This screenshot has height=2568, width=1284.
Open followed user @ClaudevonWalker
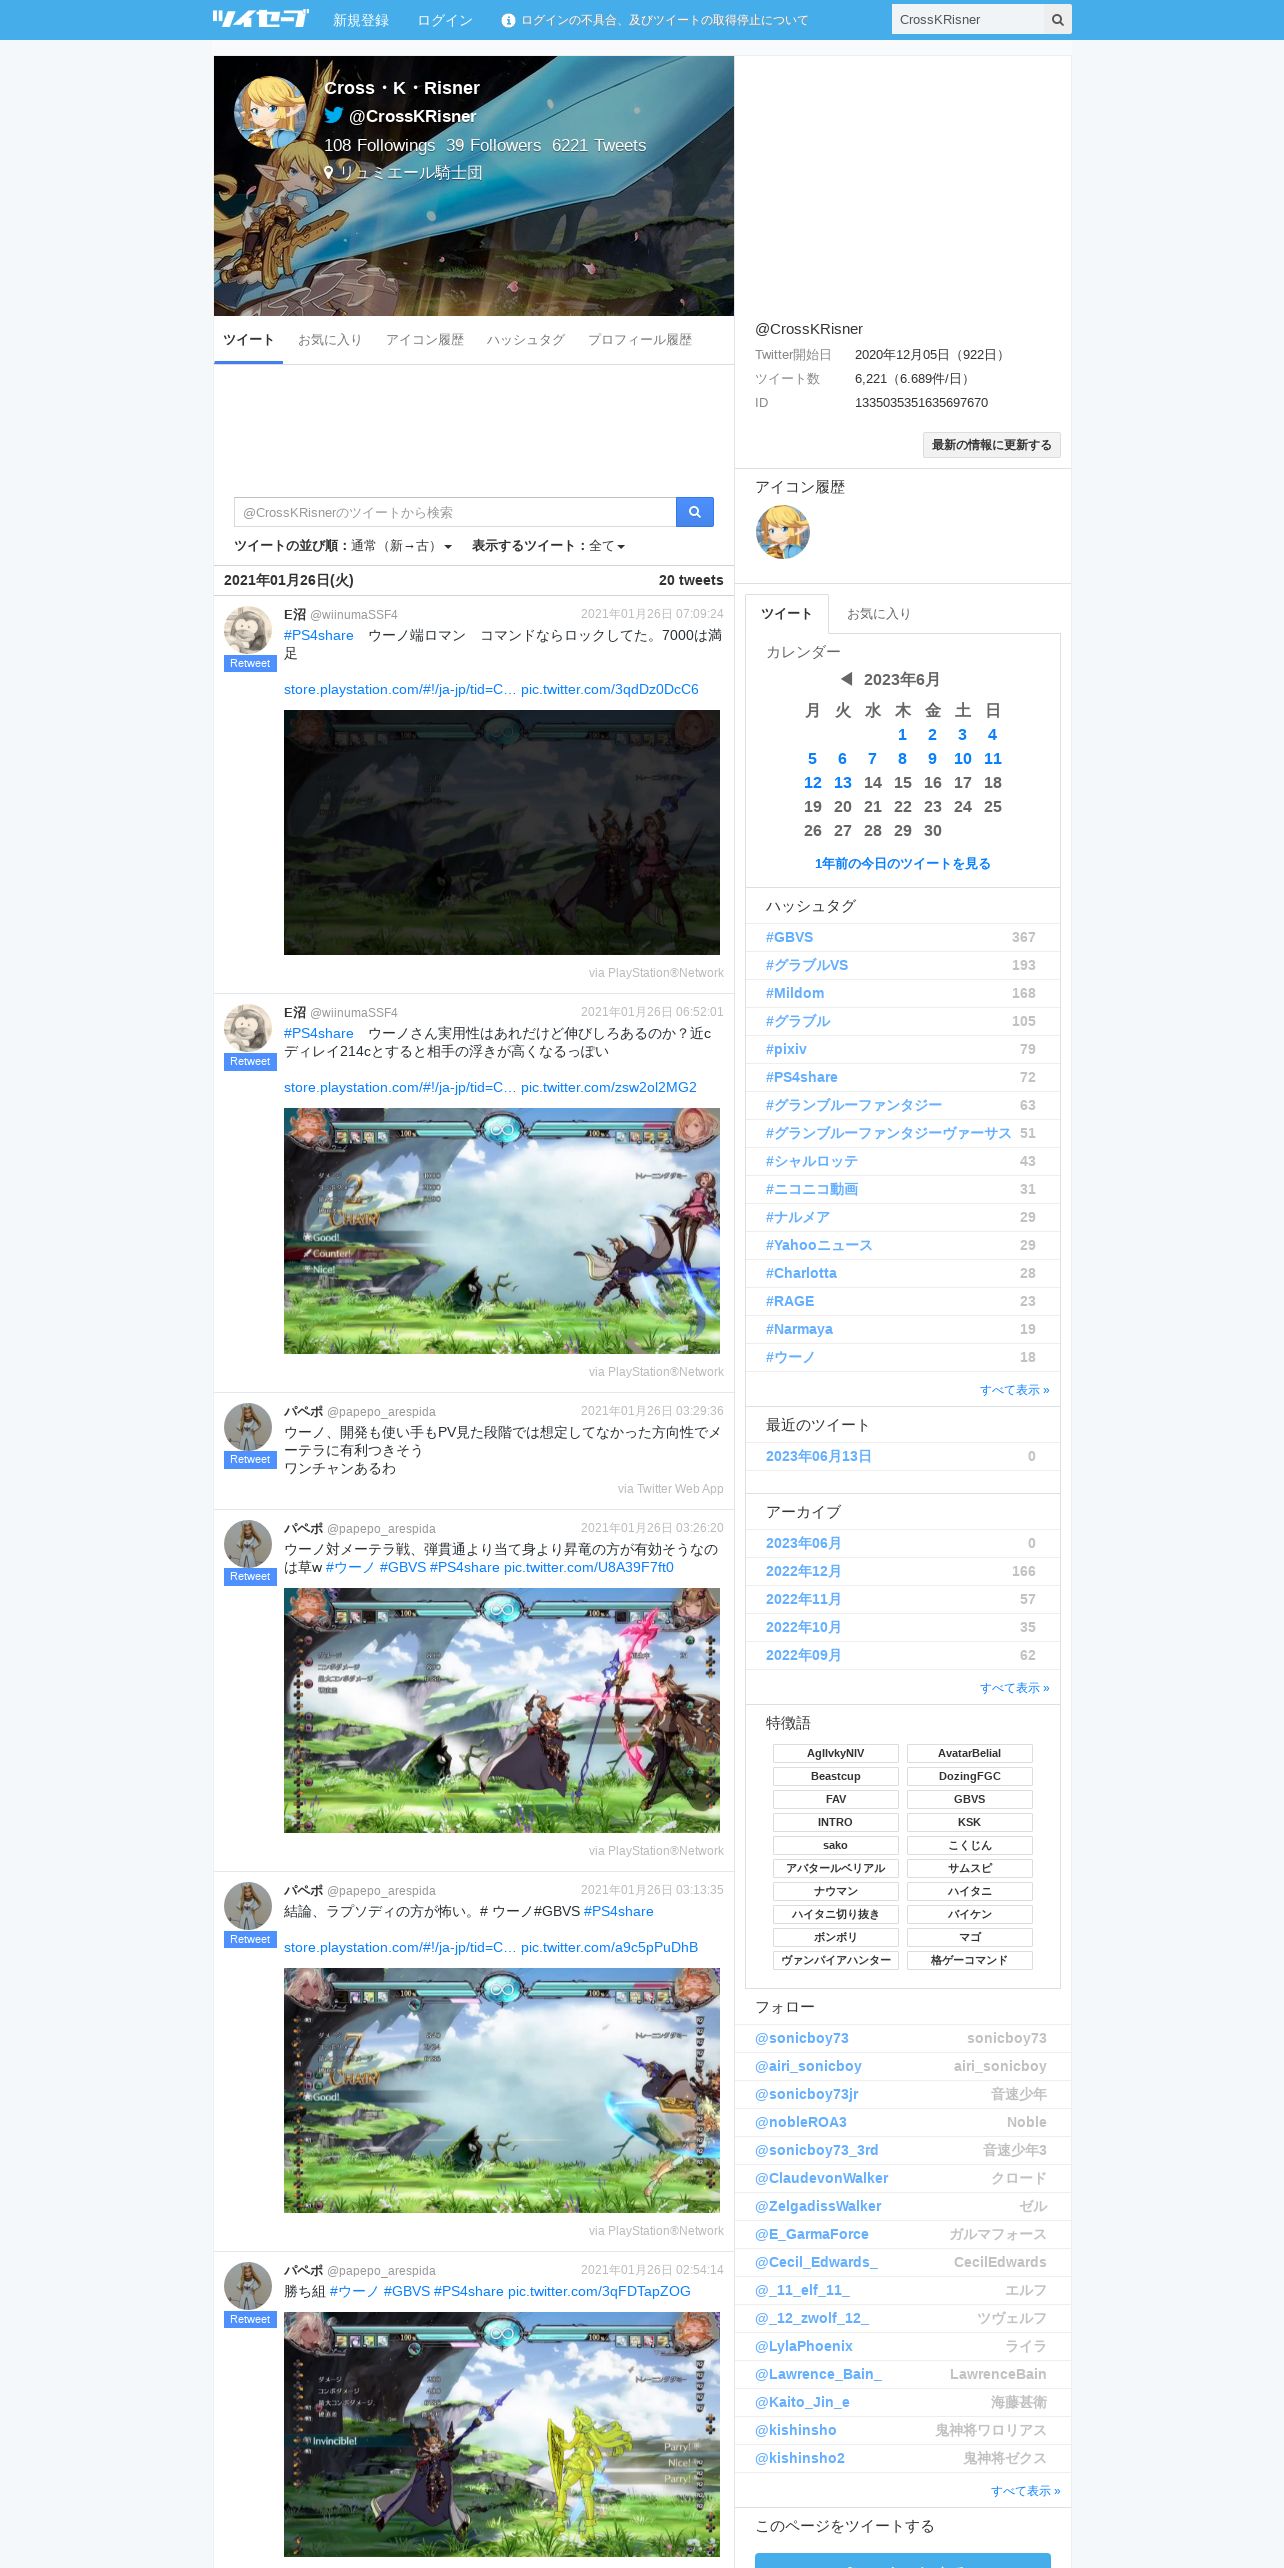coord(821,2178)
